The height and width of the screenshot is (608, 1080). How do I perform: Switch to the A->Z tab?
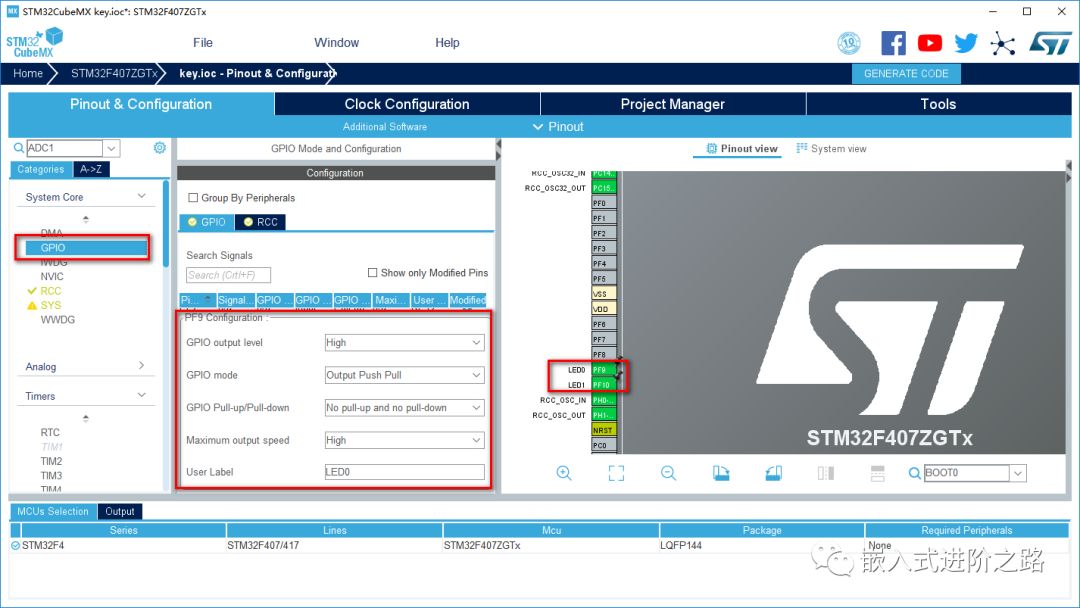(91, 169)
